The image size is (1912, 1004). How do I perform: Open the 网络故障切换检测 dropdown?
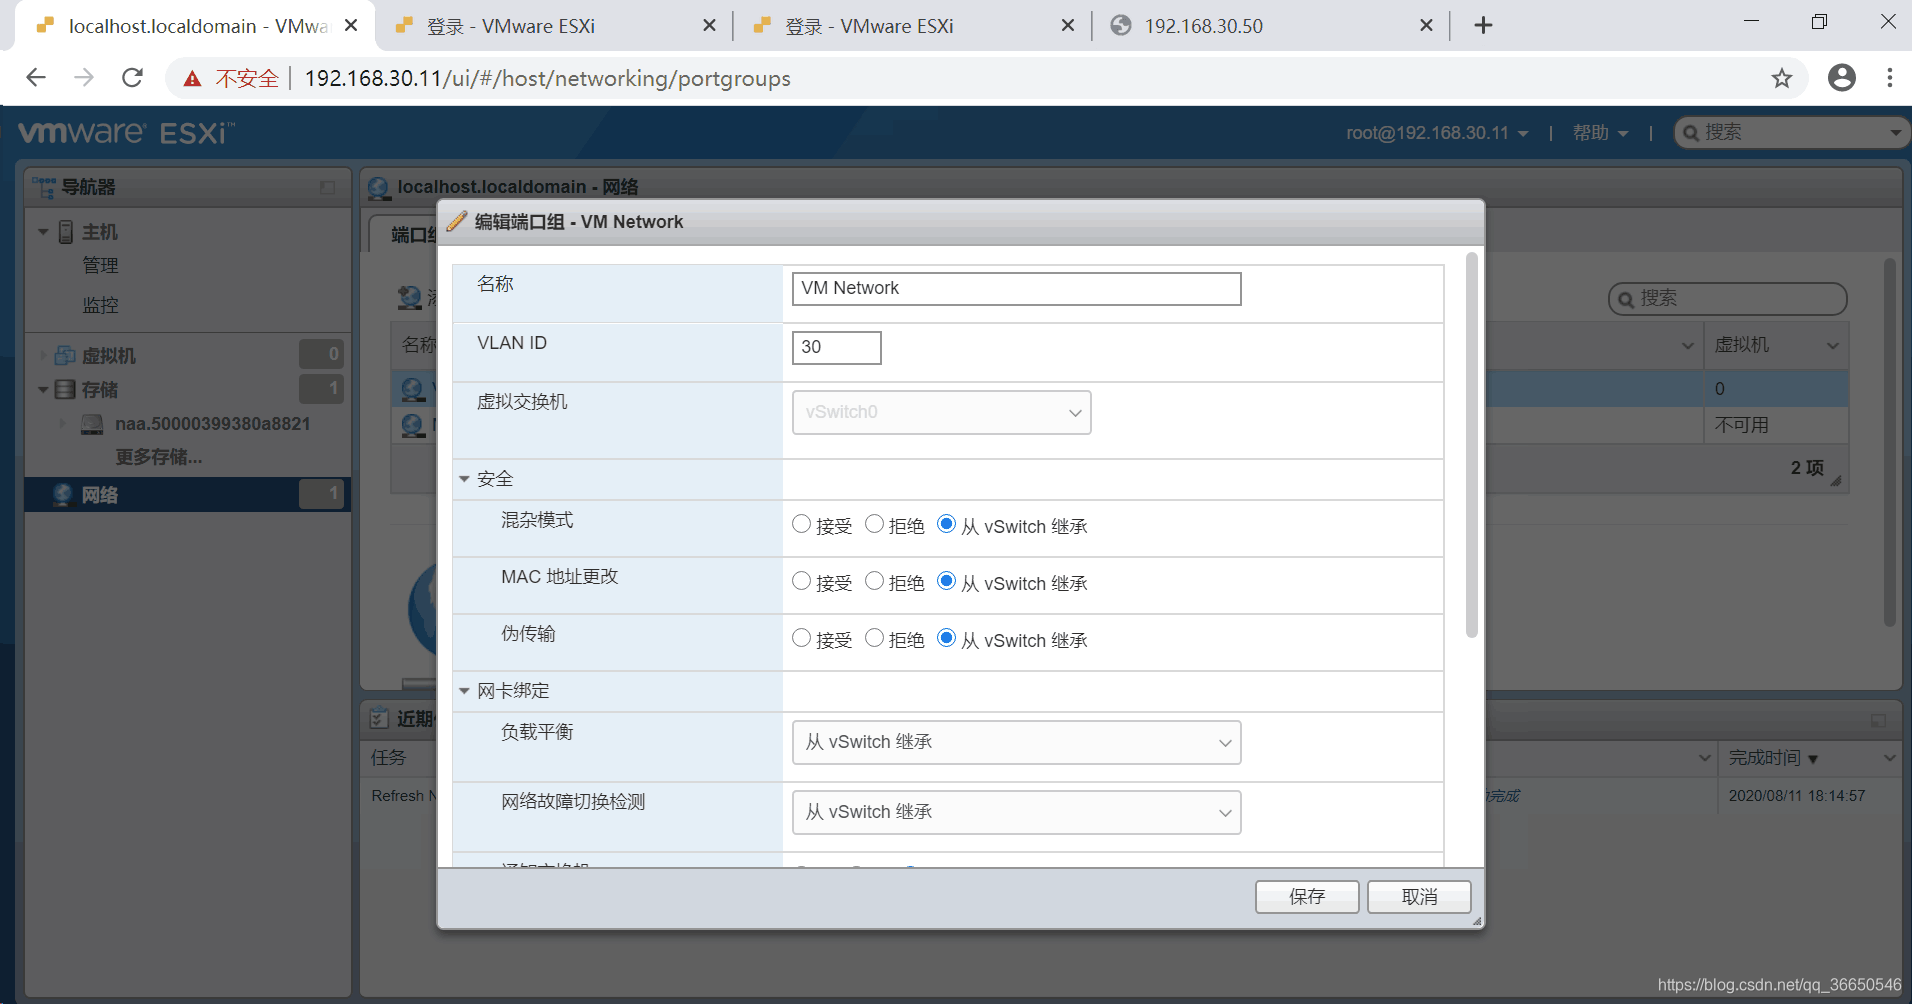(1016, 812)
